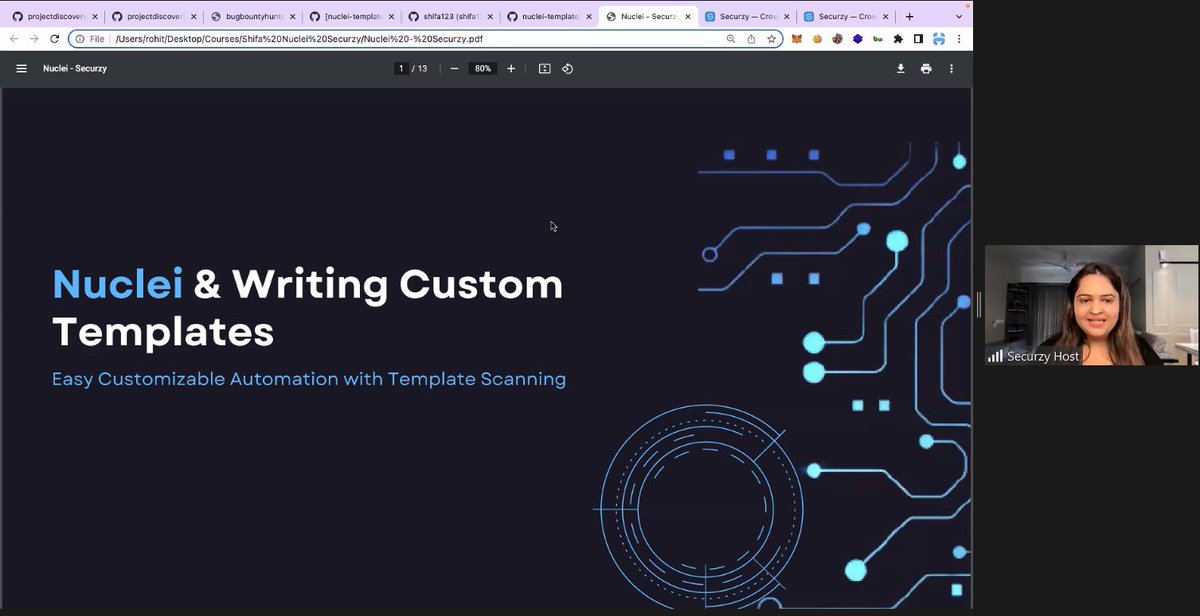
Task: Rotate the PDF counterclockwise
Action: point(567,68)
